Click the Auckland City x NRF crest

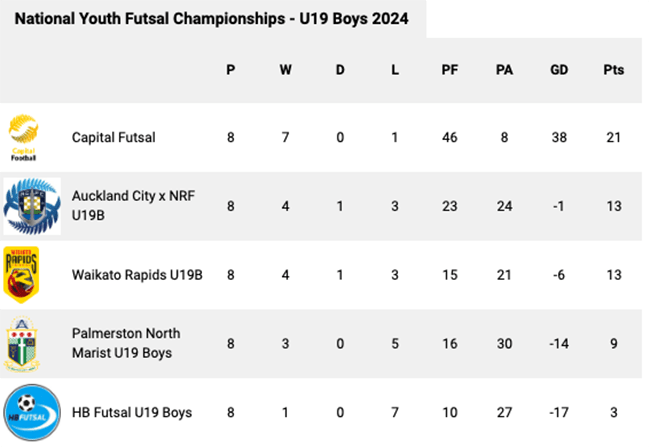tap(31, 205)
